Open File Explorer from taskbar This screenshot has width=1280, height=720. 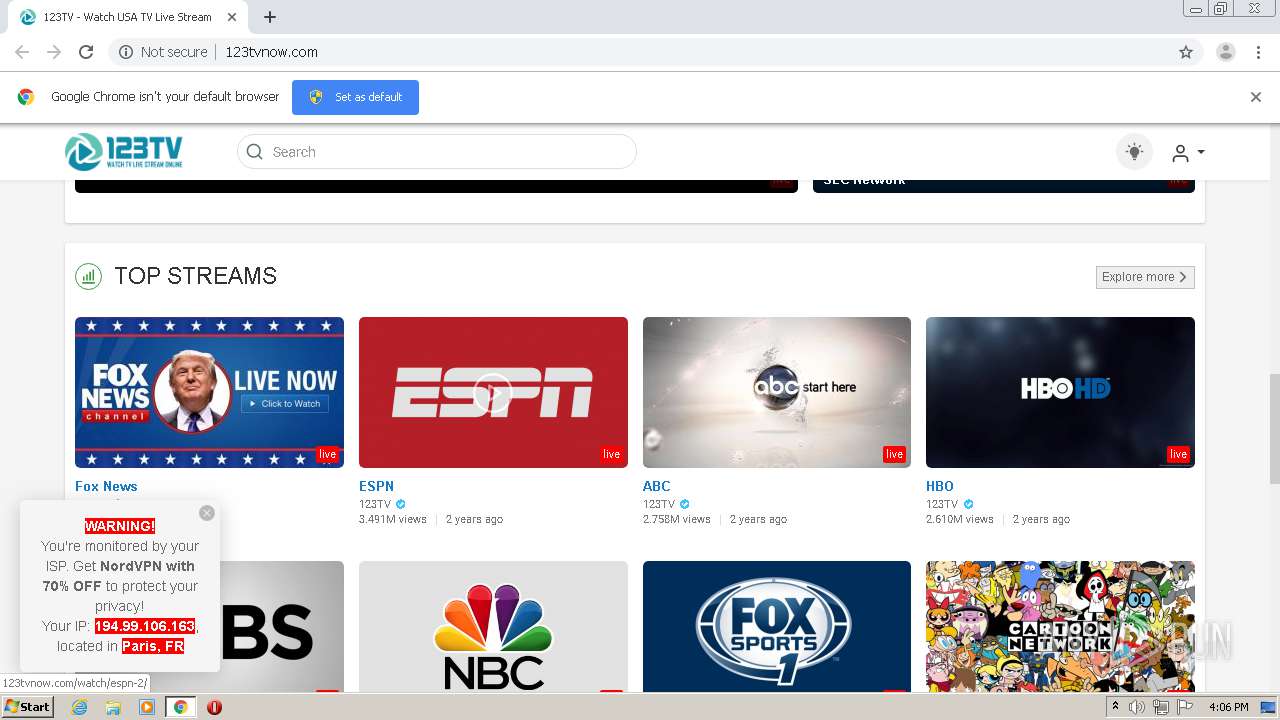pos(113,707)
